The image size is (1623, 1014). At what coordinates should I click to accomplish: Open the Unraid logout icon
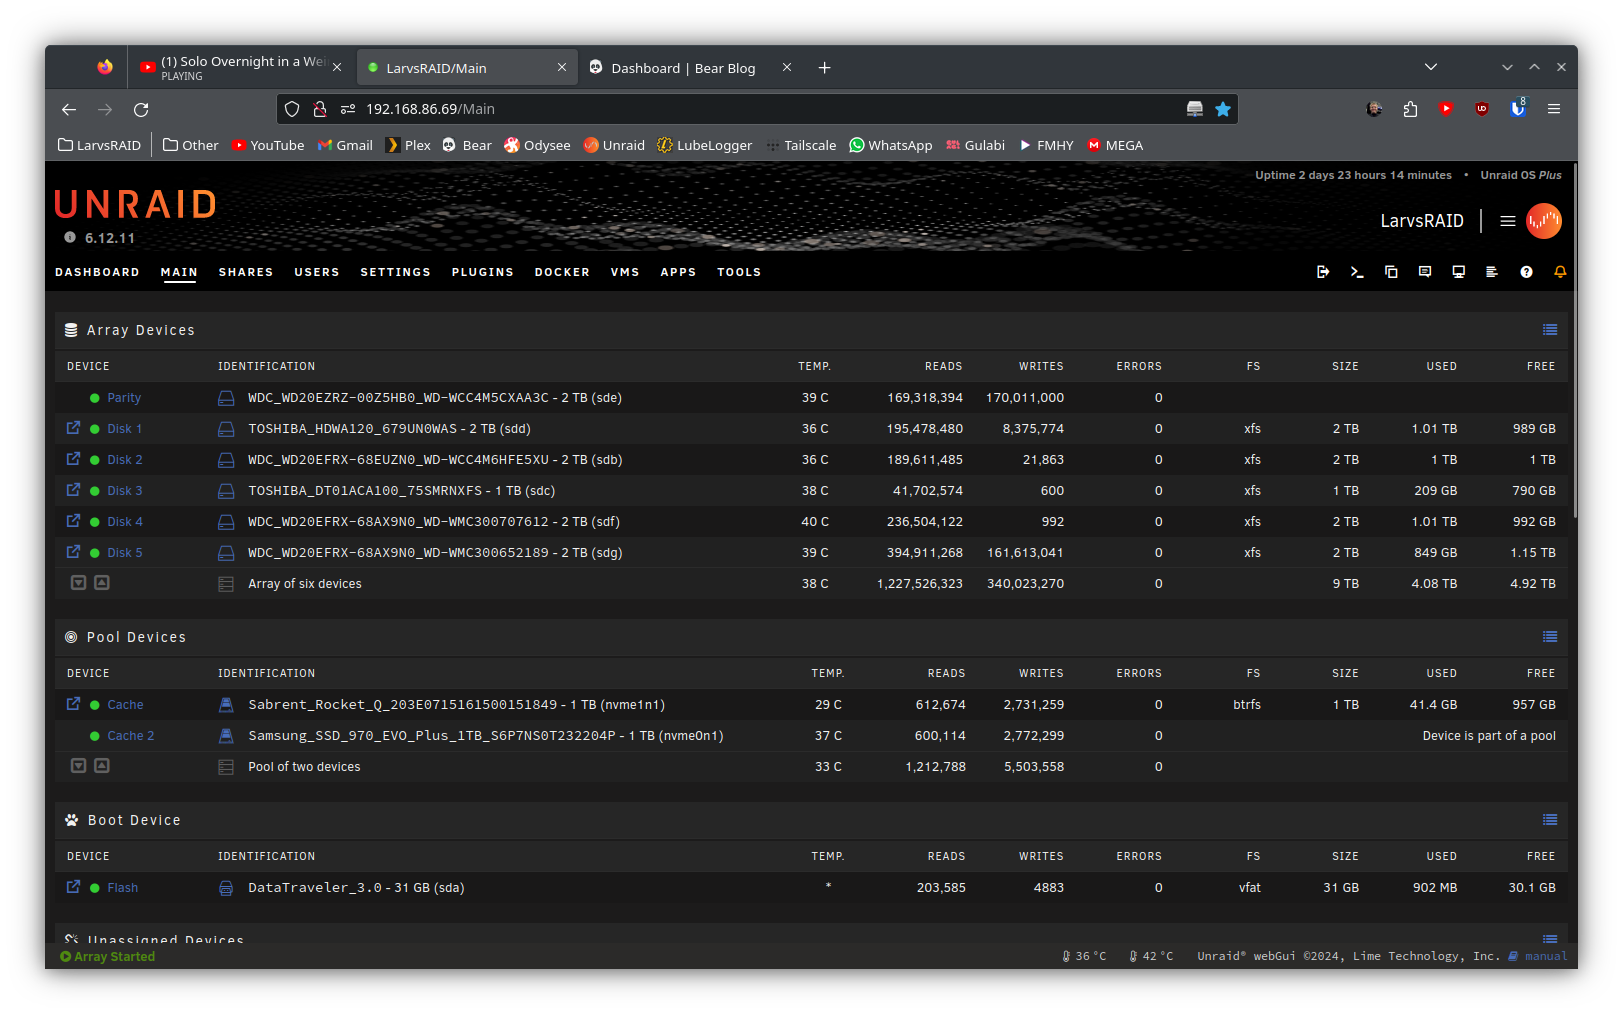point(1323,272)
